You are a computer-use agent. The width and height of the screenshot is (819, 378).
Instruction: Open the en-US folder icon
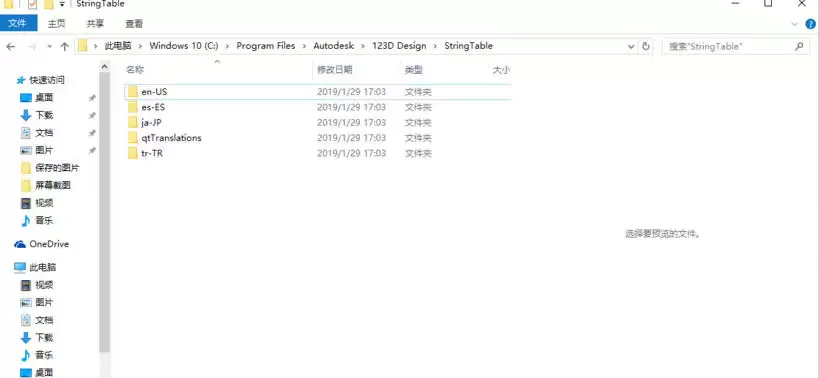pos(132,92)
